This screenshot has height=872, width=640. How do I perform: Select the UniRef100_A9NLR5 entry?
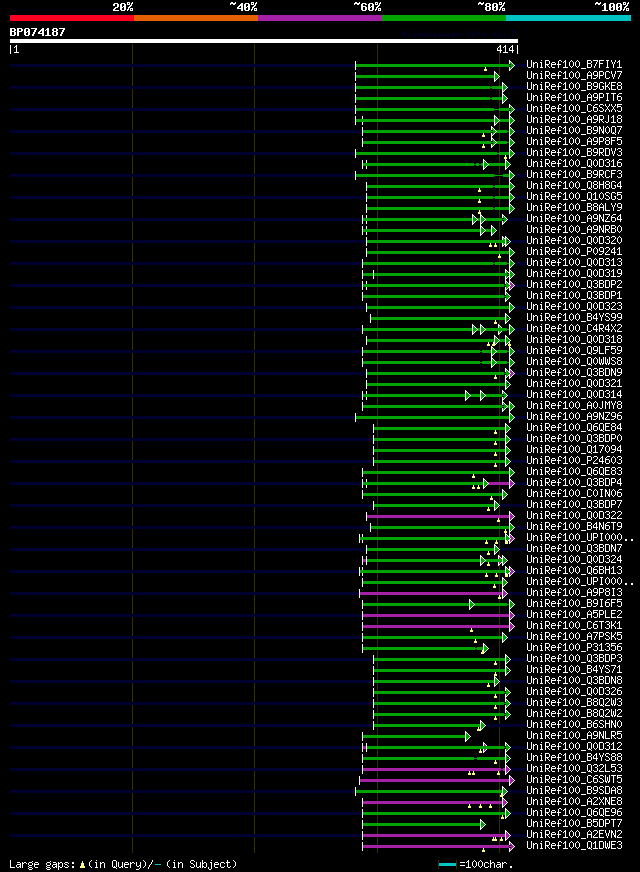(x=574, y=736)
